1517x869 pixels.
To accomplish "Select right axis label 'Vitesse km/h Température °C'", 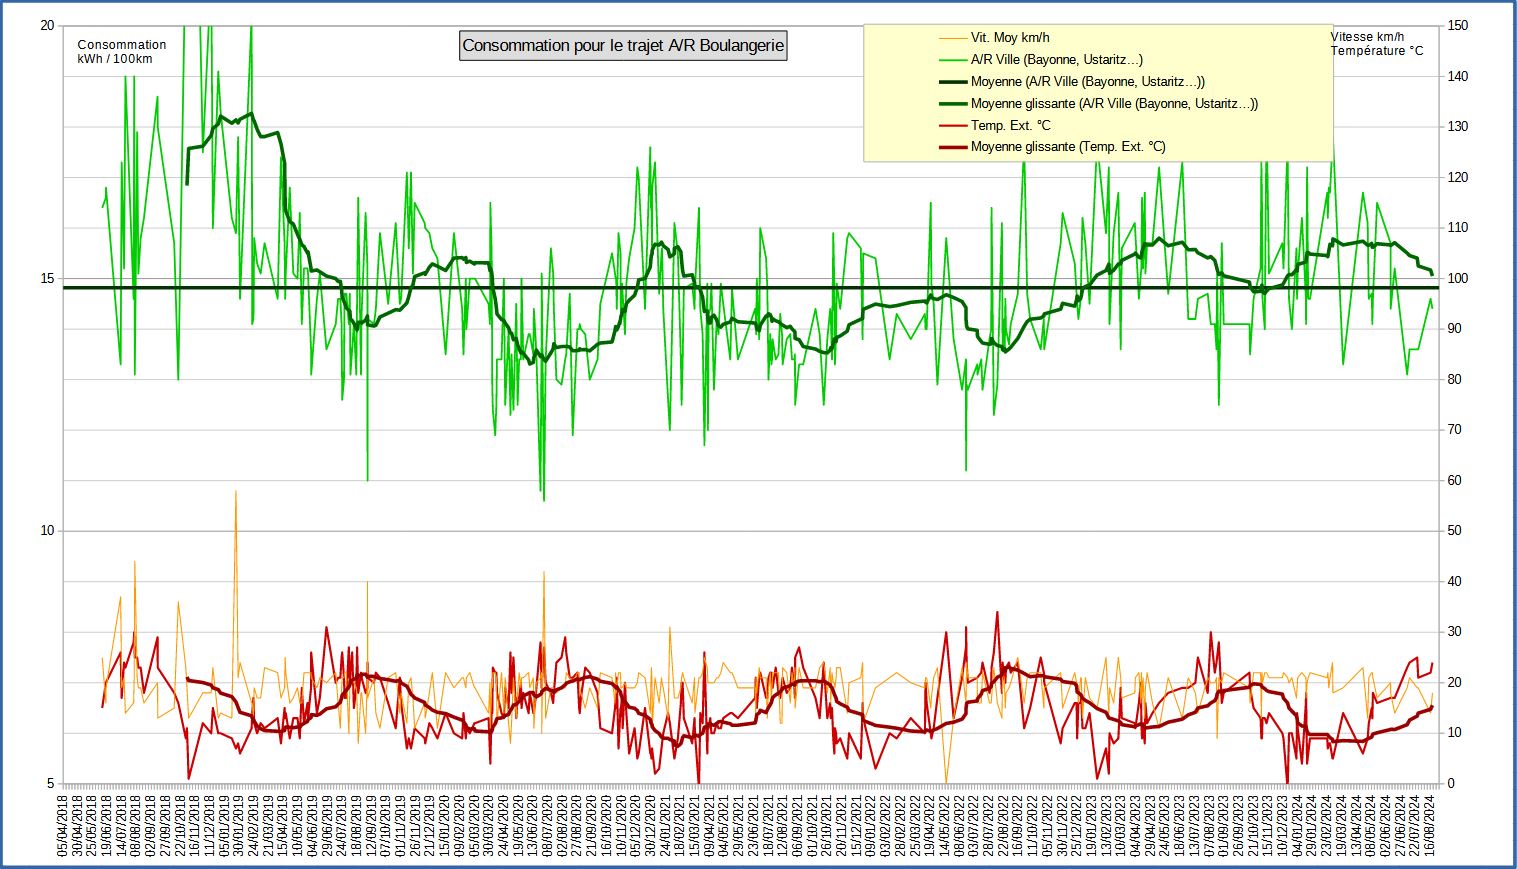I will click(1377, 44).
